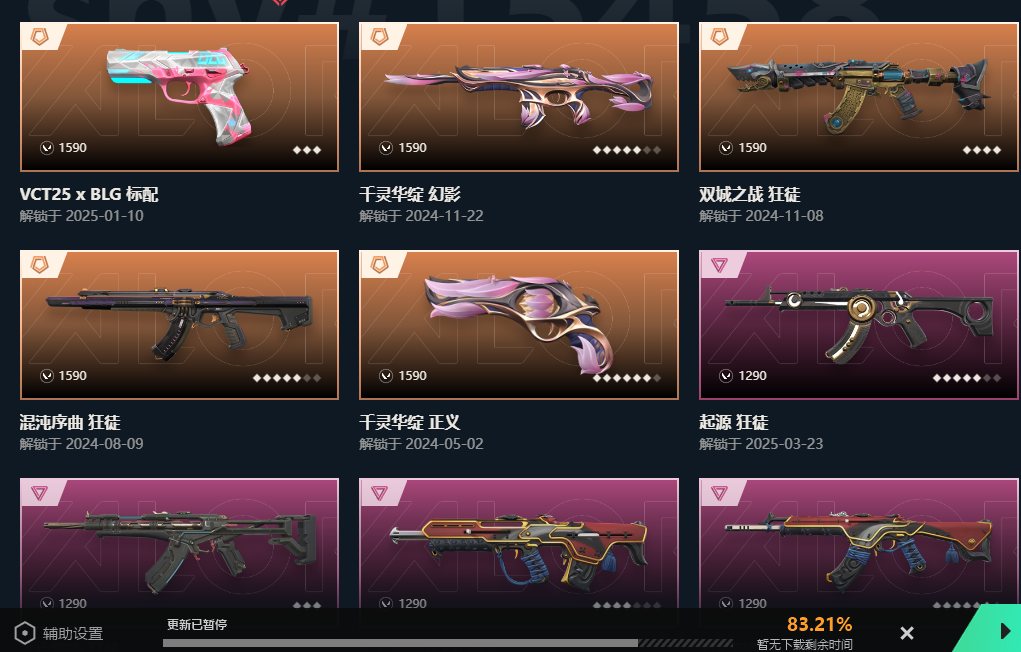This screenshot has height=652, width=1021.
Task: Click the tier badge on VCT25 x BLG 标配 card
Action: (40, 37)
